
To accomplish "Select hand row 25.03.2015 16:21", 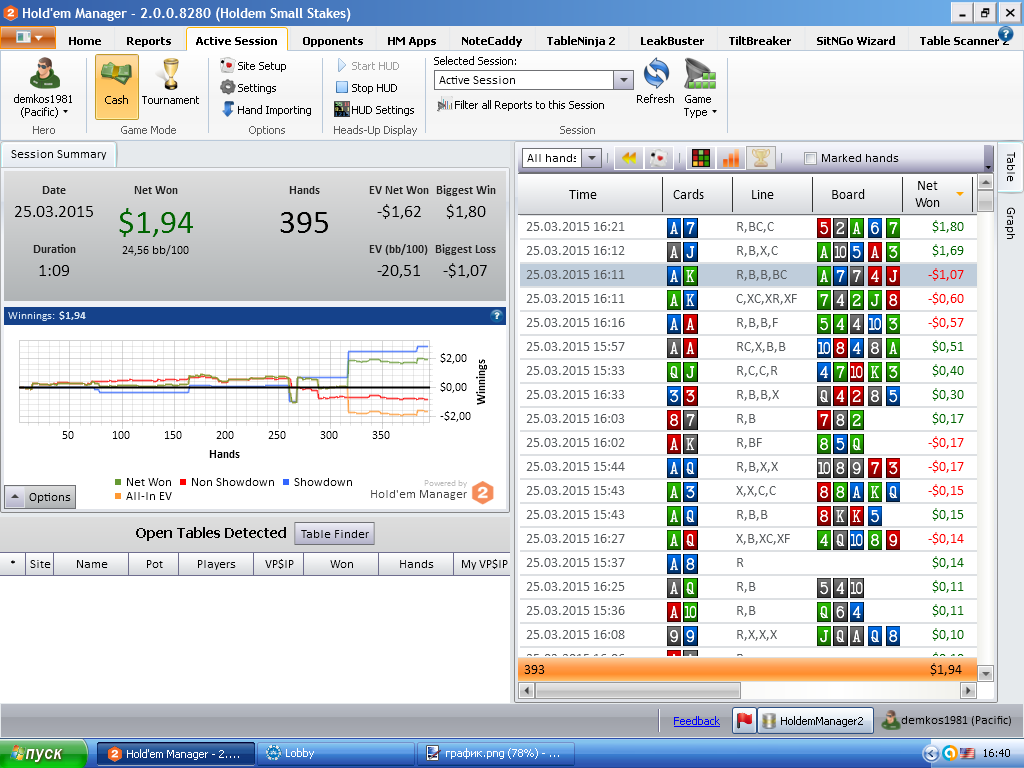I will 748,227.
